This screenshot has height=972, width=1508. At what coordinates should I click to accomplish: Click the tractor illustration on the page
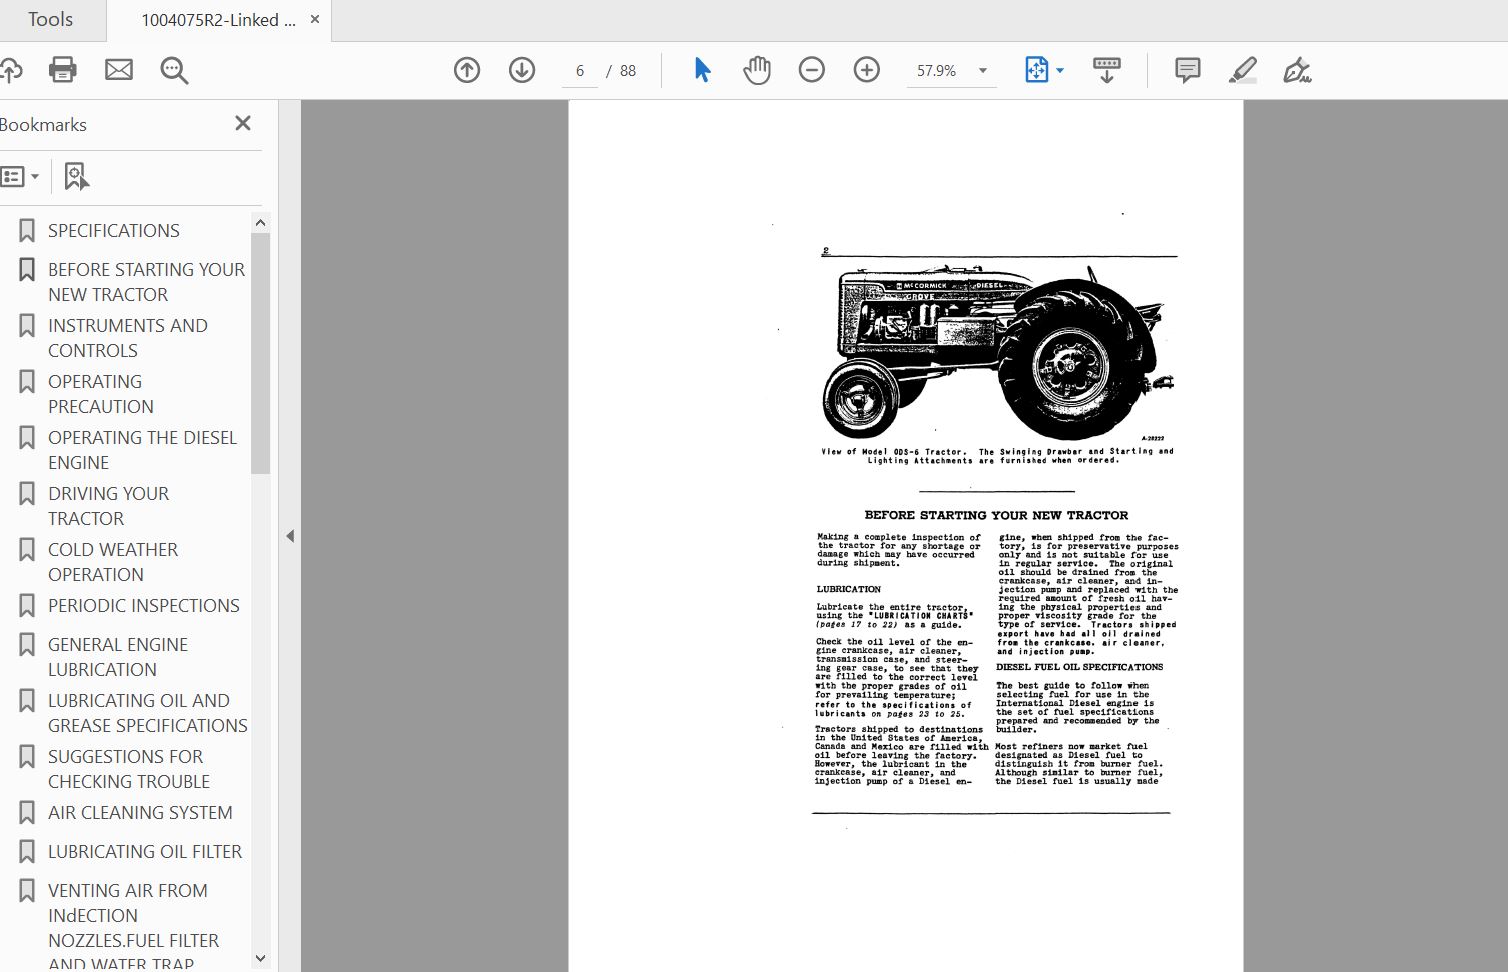997,352
